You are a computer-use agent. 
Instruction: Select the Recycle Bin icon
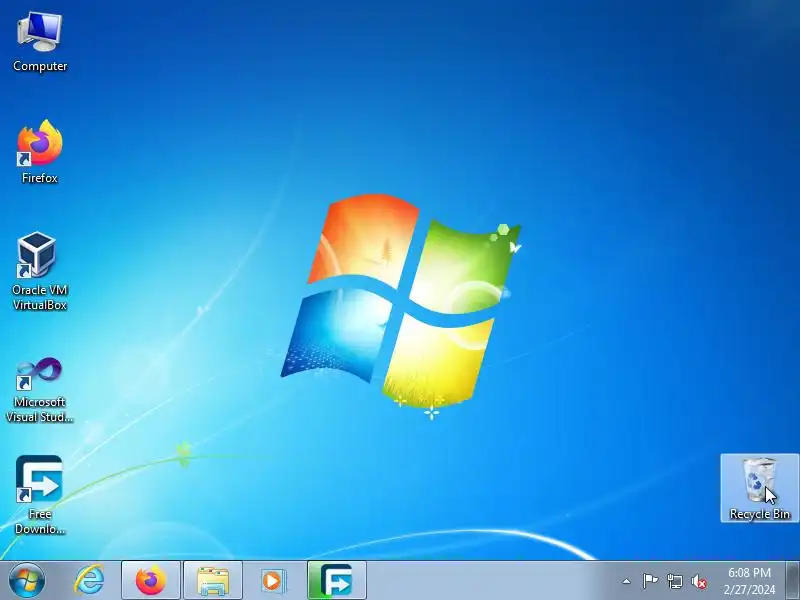pyautogui.click(x=759, y=488)
